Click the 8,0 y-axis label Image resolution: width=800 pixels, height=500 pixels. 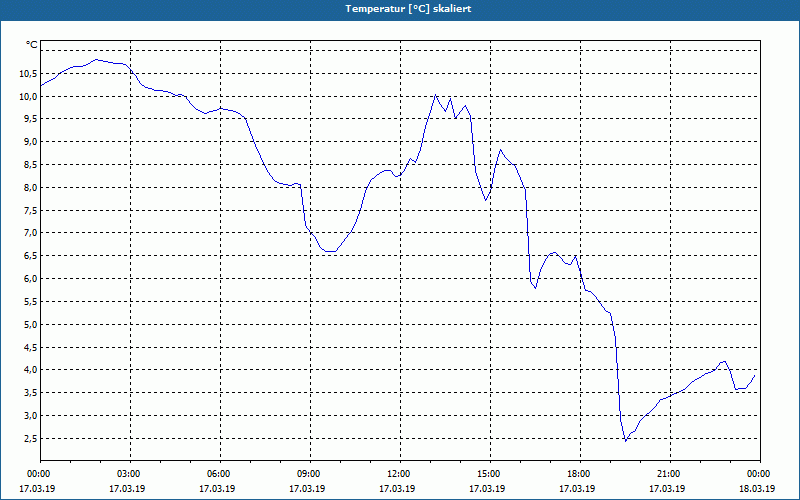pos(30,188)
